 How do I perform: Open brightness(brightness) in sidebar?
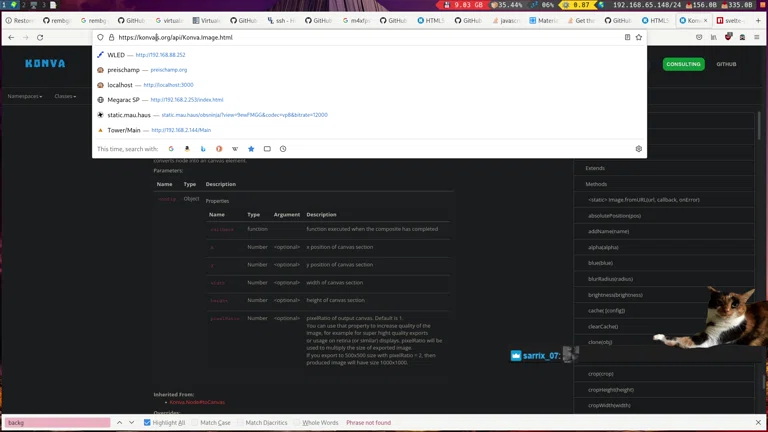615,295
